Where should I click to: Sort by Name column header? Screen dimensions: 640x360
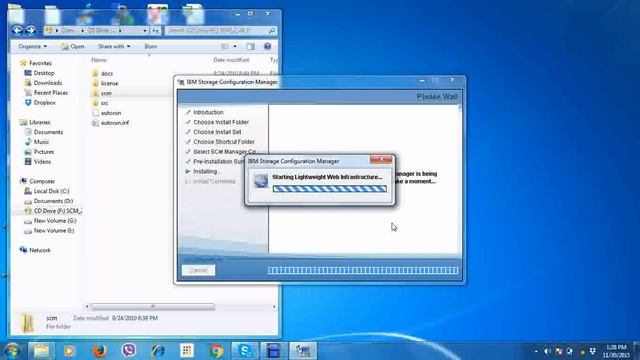pos(99,60)
